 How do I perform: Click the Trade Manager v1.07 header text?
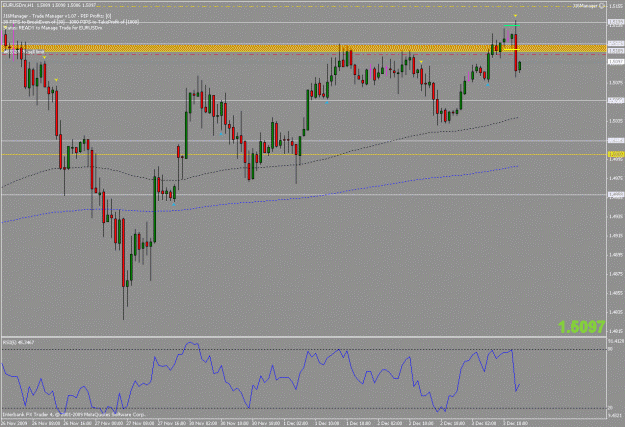point(57,16)
